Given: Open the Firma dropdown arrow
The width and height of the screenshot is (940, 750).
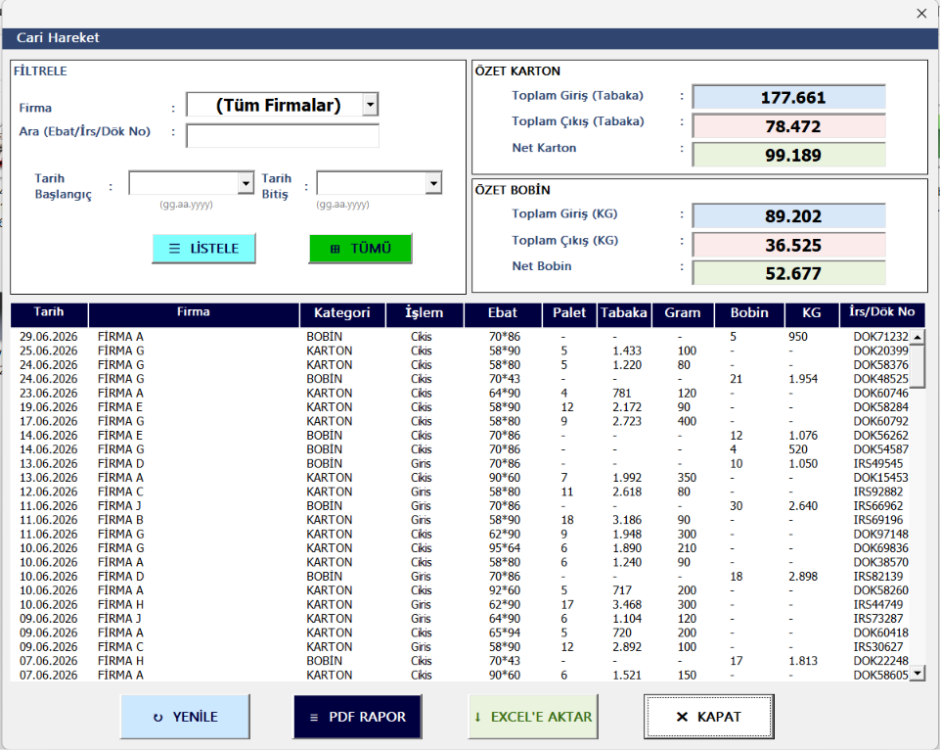Looking at the screenshot, I should pyautogui.click(x=370, y=104).
